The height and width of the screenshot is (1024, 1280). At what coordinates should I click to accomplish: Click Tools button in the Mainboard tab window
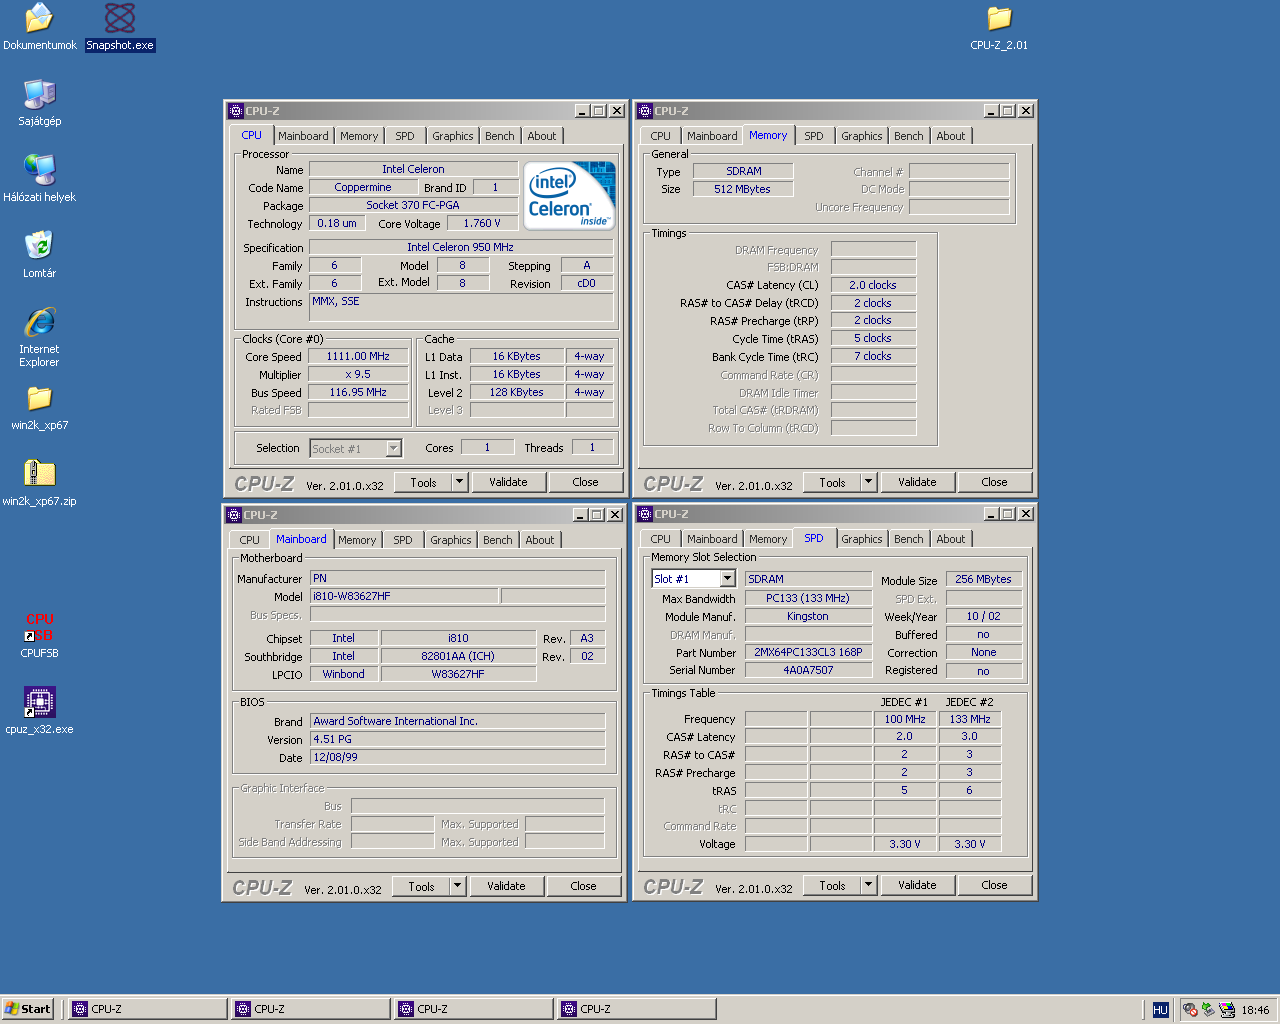(x=422, y=886)
